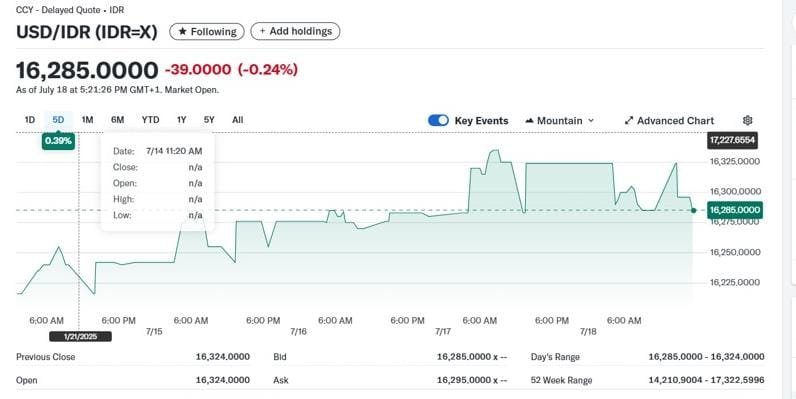Viewport: 796px width, 399px height.
Task: Click the Advanced Chart expand arrows icon
Action: 629,121
